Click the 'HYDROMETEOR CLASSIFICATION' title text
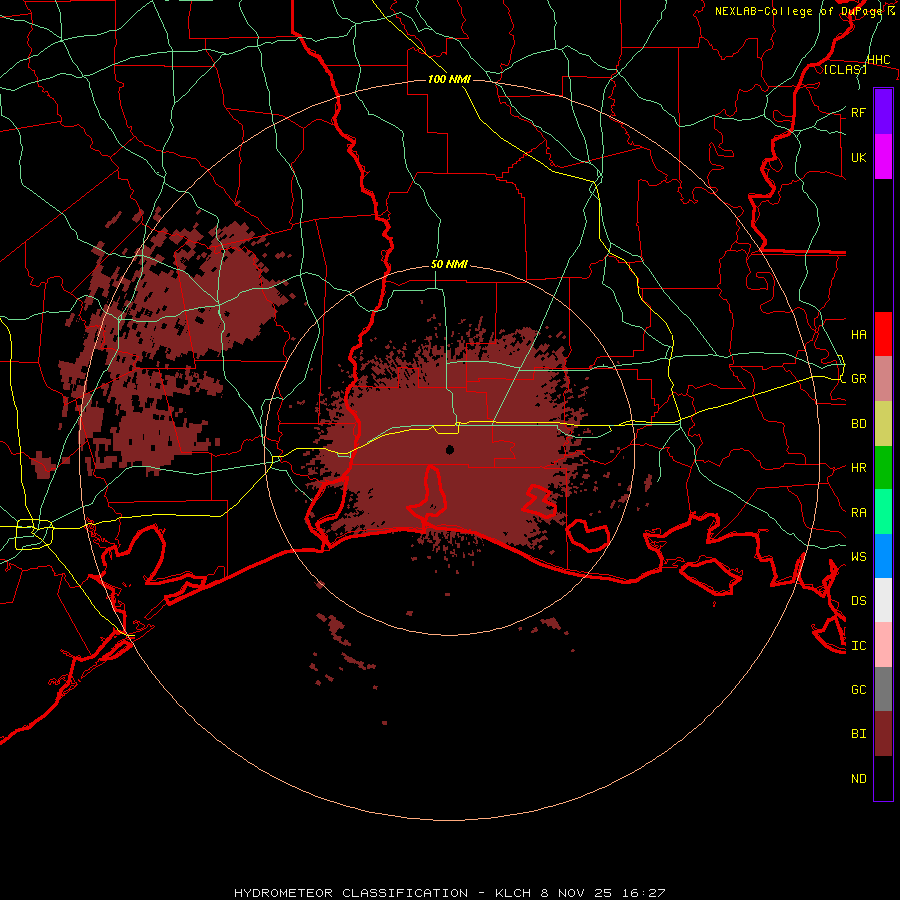Viewport: 900px width, 900px height. pos(351,893)
